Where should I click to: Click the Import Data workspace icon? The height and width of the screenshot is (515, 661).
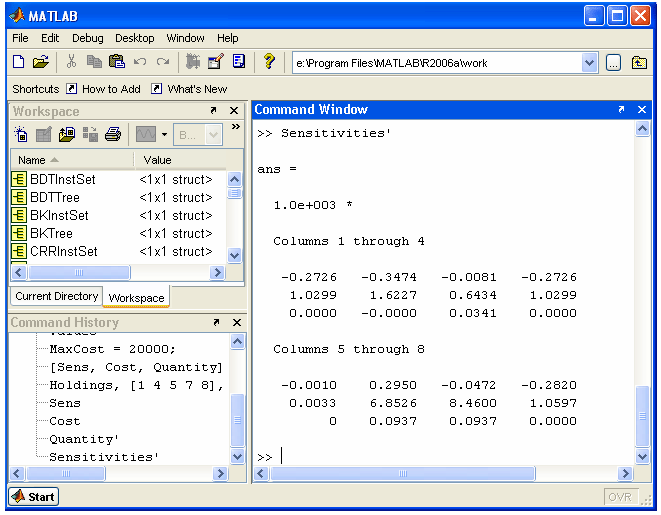click(67, 134)
